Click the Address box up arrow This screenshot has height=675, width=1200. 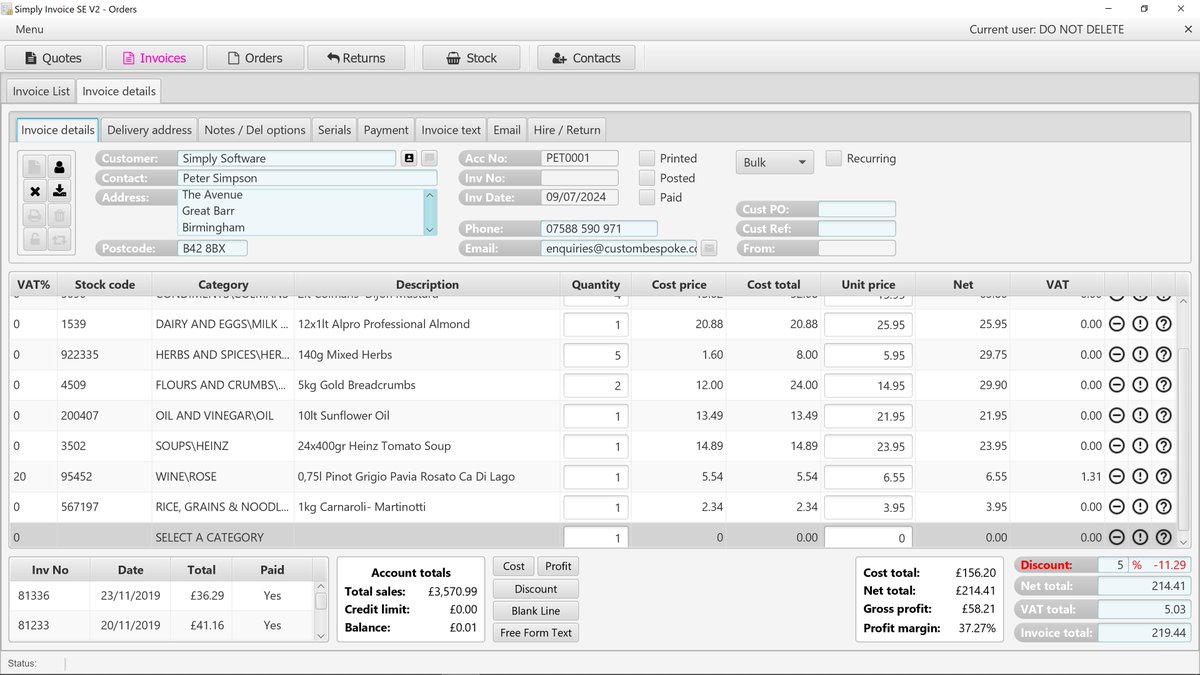pos(430,194)
